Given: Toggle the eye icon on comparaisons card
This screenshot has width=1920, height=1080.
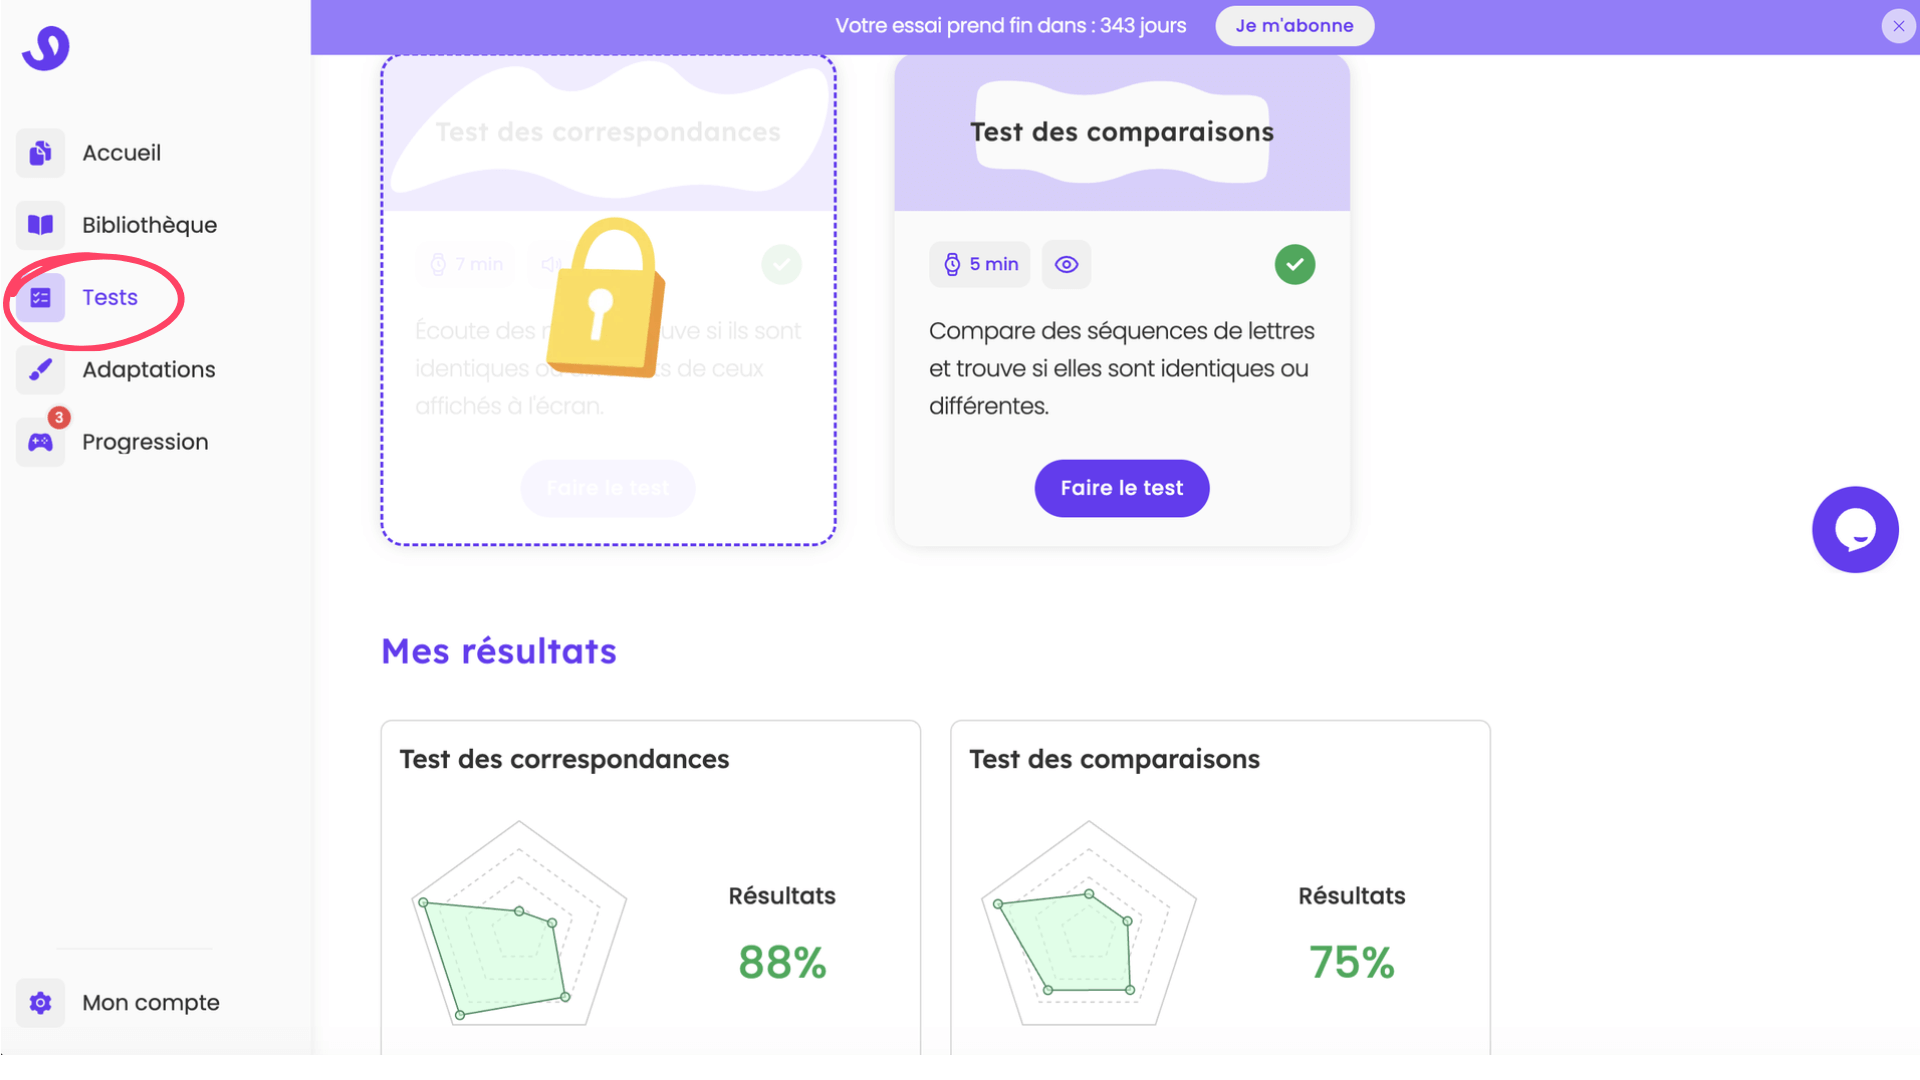Looking at the screenshot, I should [1066, 265].
